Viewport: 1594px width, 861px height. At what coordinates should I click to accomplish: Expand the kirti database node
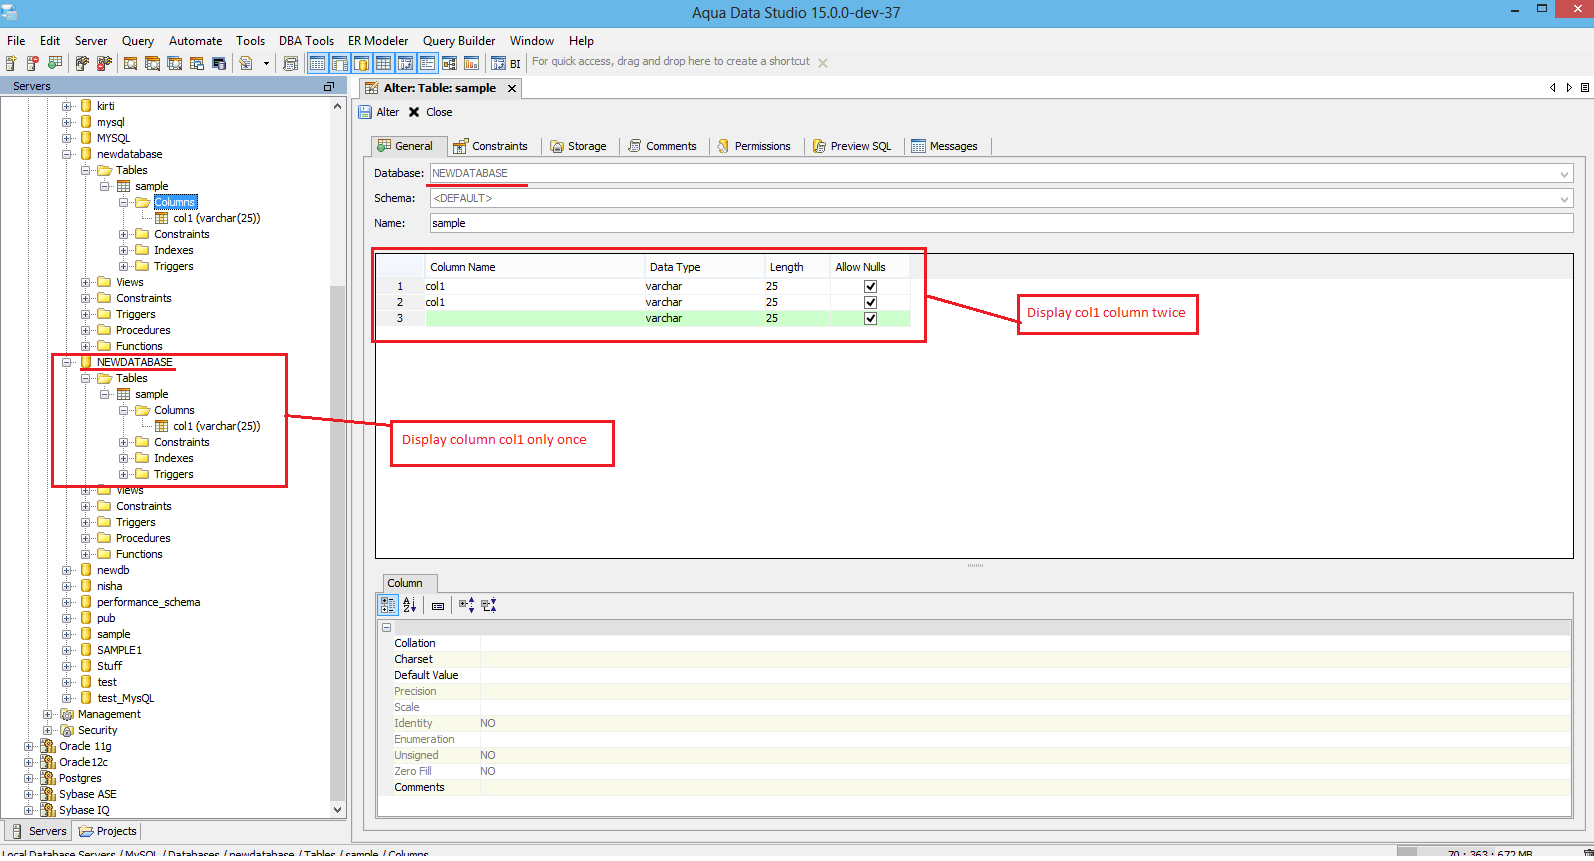67,106
